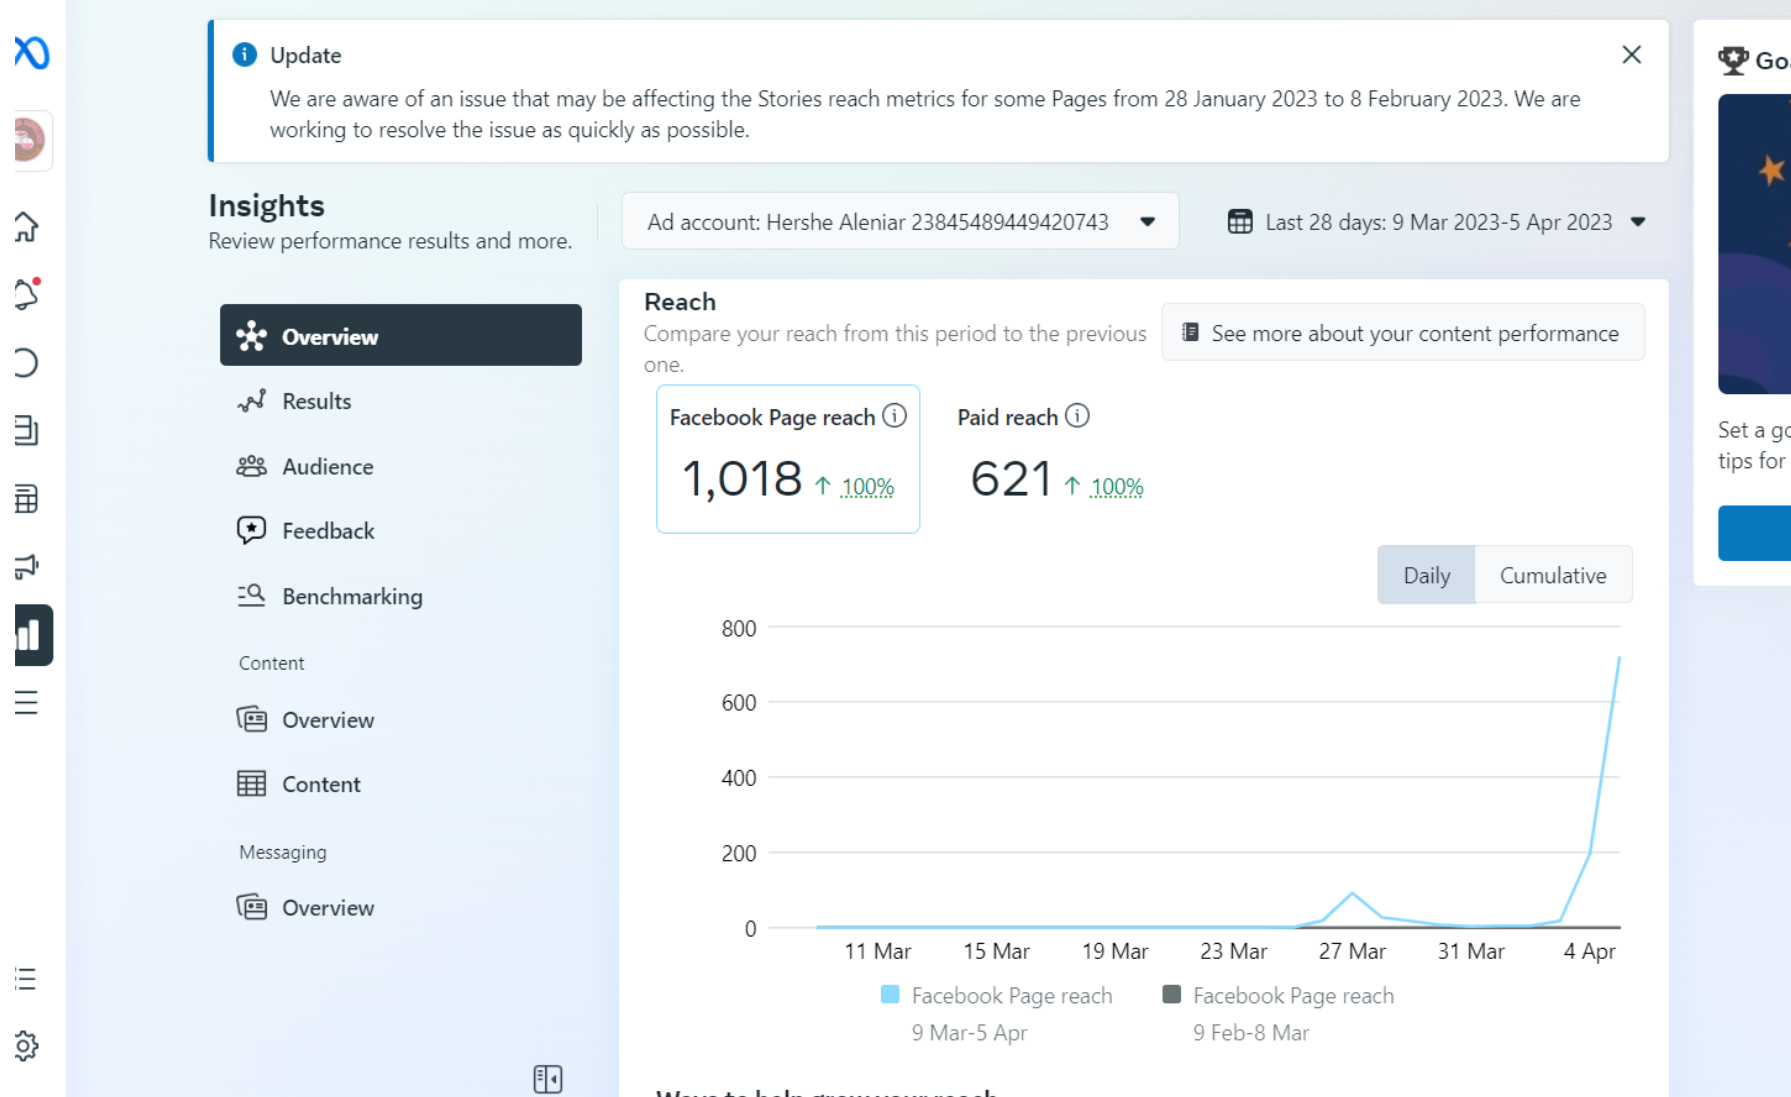The height and width of the screenshot is (1097, 1791).
Task: Collapse the Insights navigation panel icon
Action: point(548,1078)
